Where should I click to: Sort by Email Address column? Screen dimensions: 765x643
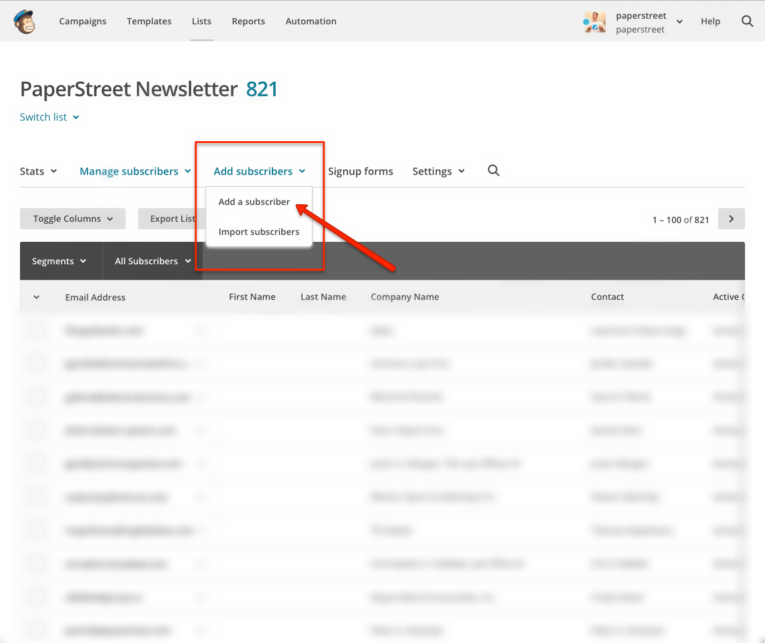point(95,297)
